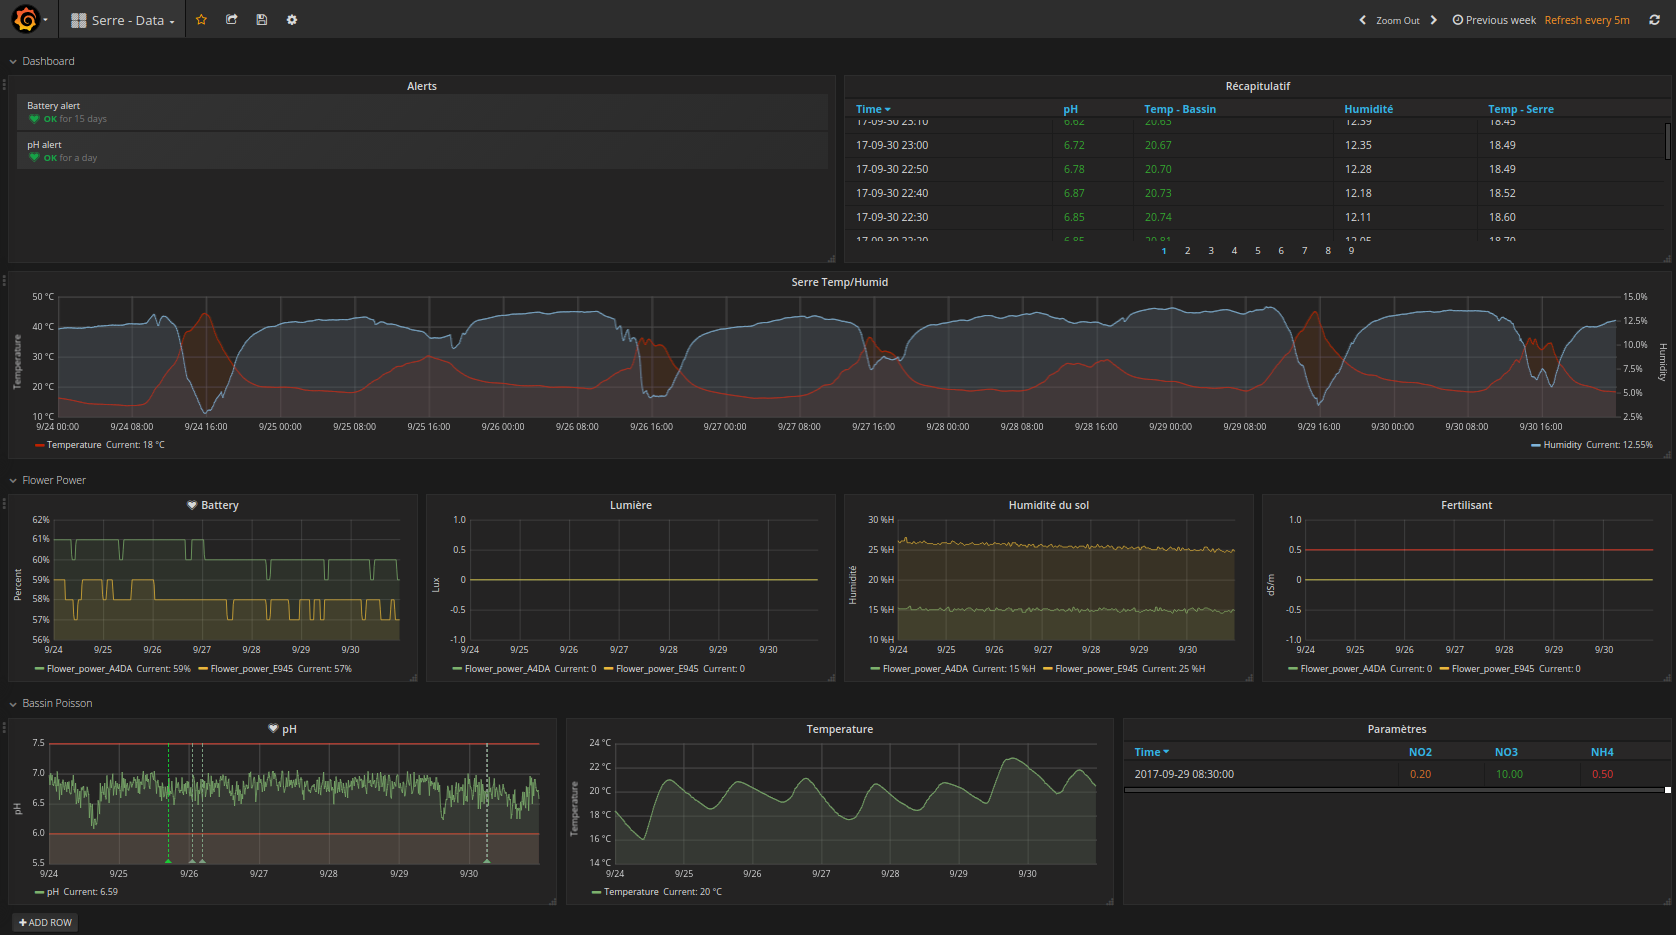Save the dashboard with disk icon
This screenshot has height=935, width=1676.
pos(262,20)
